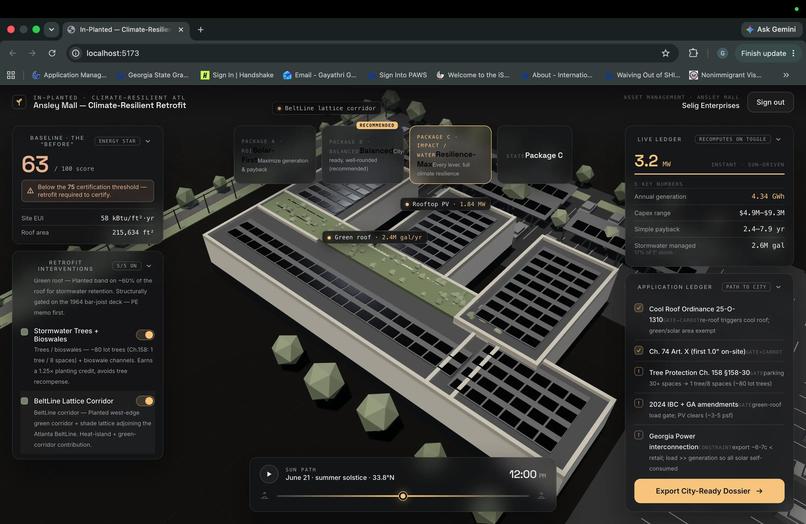Toggle BeltLine Lattice Corridor switch

coord(145,401)
